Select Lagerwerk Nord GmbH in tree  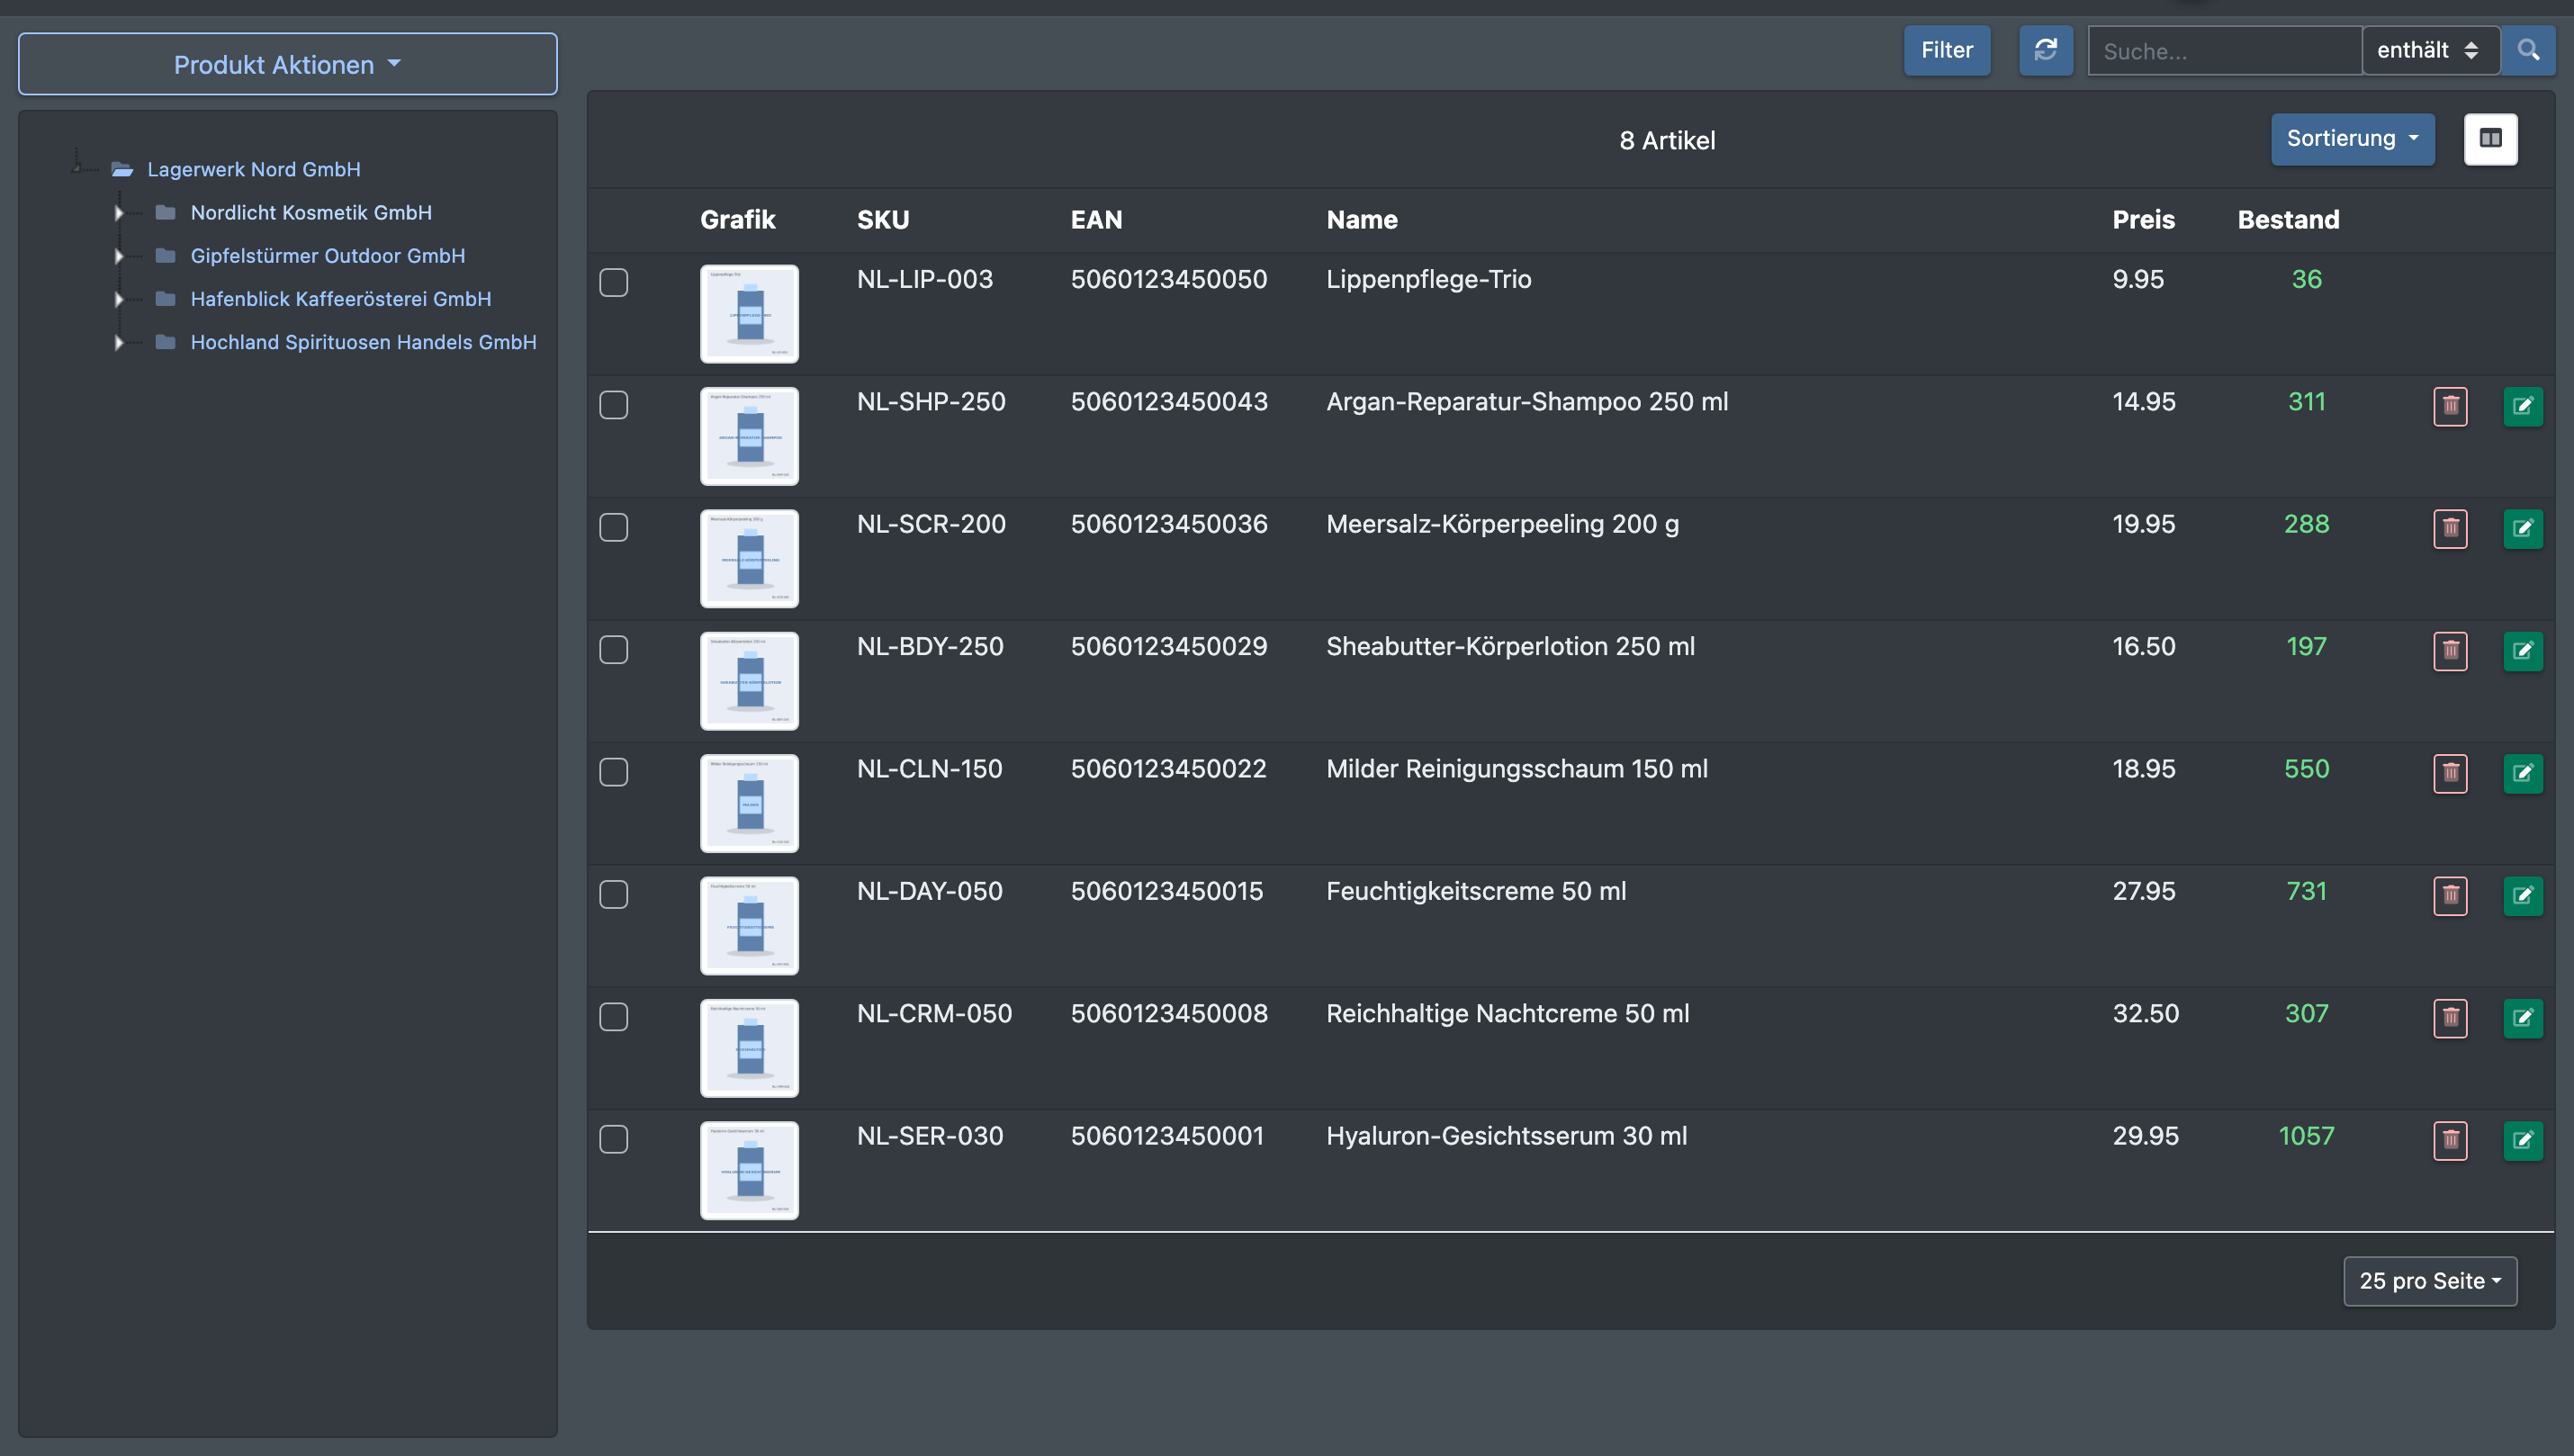[254, 169]
